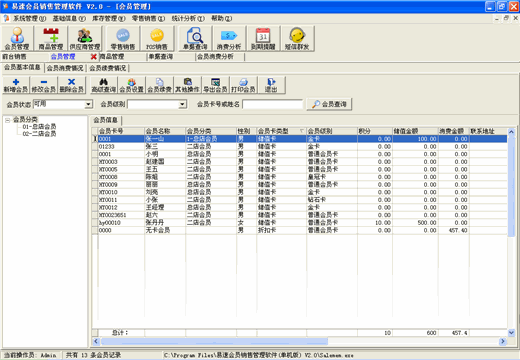The image size is (520, 360).
Task: Click horizontal scrollbar right arrow
Action: [503, 341]
